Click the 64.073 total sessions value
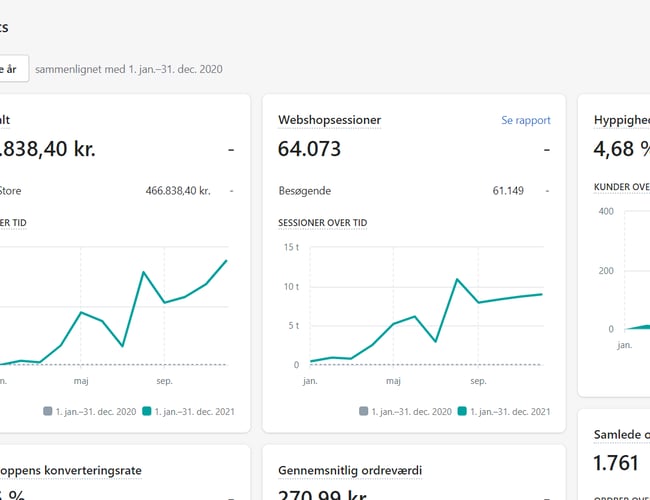 (x=309, y=149)
